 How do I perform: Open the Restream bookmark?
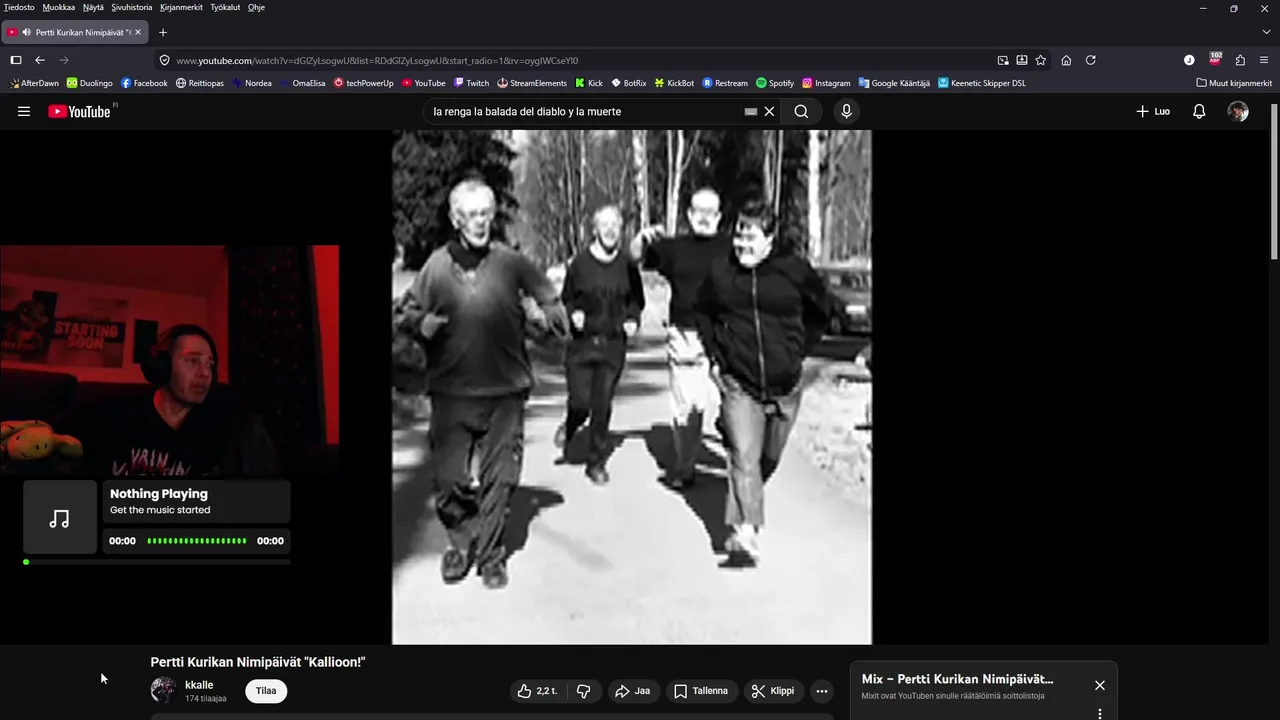725,83
